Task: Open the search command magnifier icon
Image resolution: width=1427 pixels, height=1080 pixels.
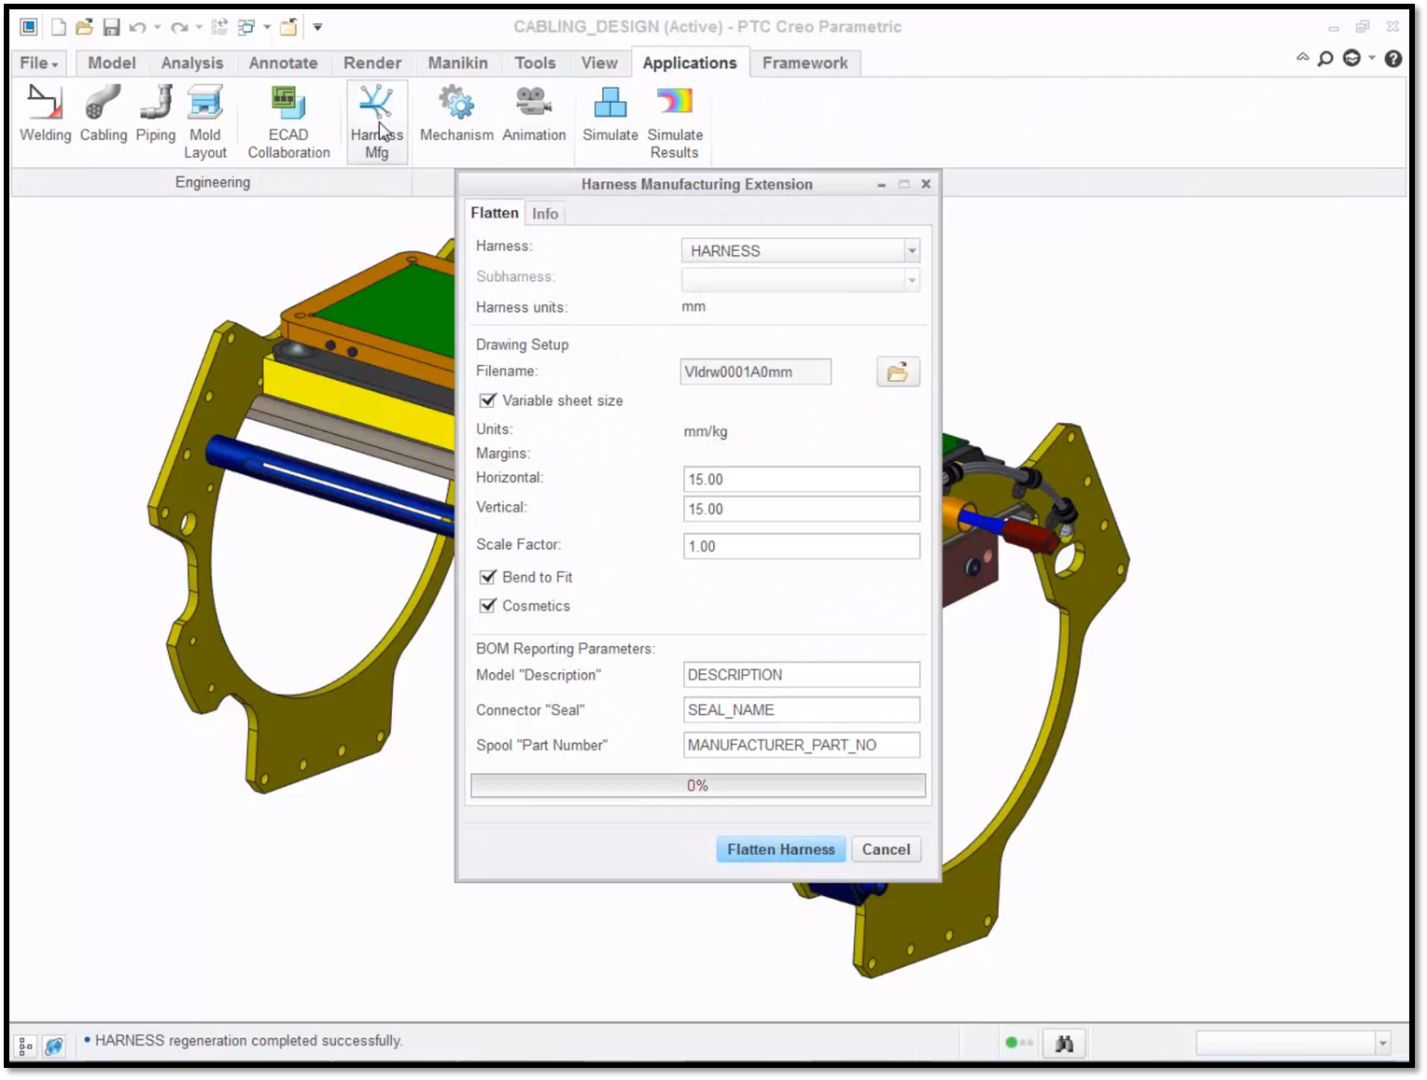Action: 1325,59
